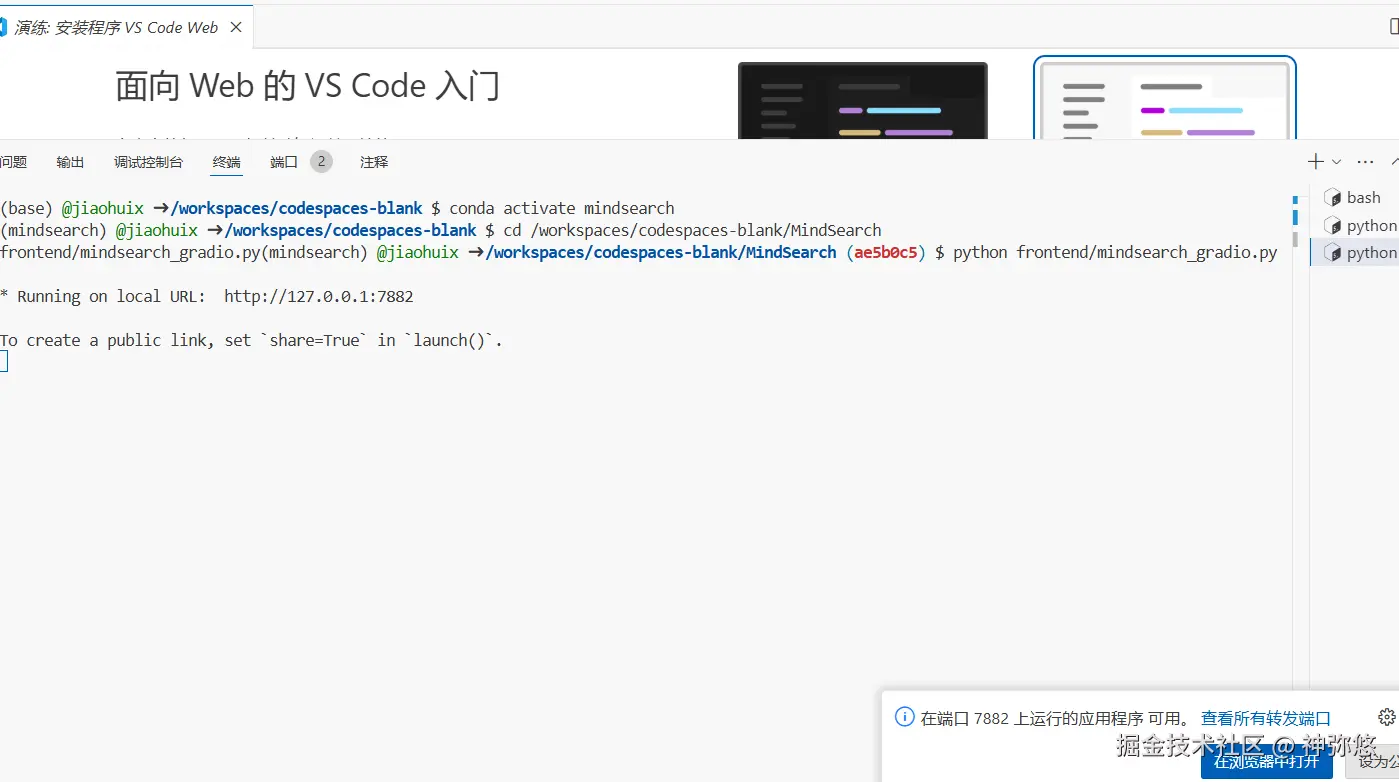Open the terminal panel more actions menu
This screenshot has height=782, width=1399.
coord(1365,162)
